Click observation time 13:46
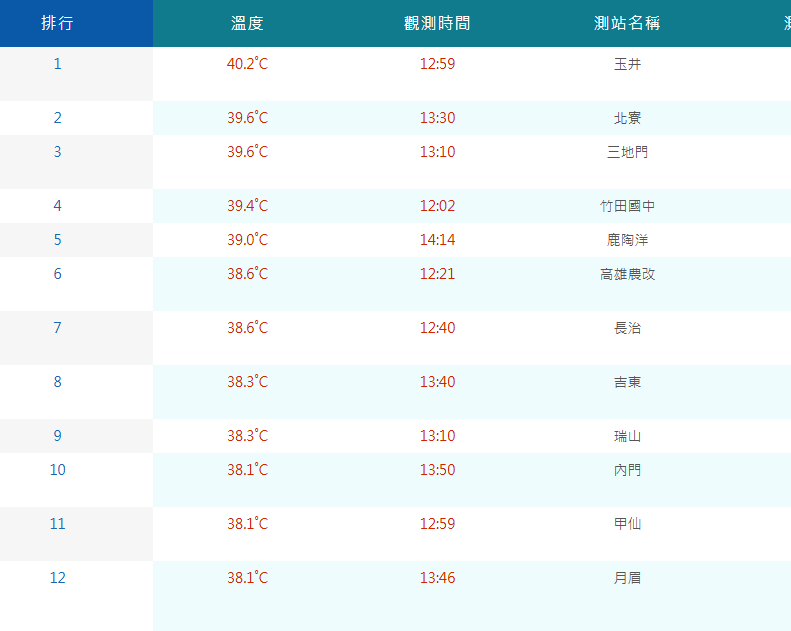The height and width of the screenshot is (631, 791). (x=437, y=578)
